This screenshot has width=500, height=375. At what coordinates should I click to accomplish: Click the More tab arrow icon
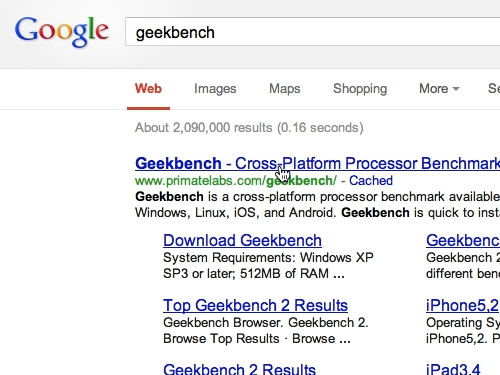(456, 89)
